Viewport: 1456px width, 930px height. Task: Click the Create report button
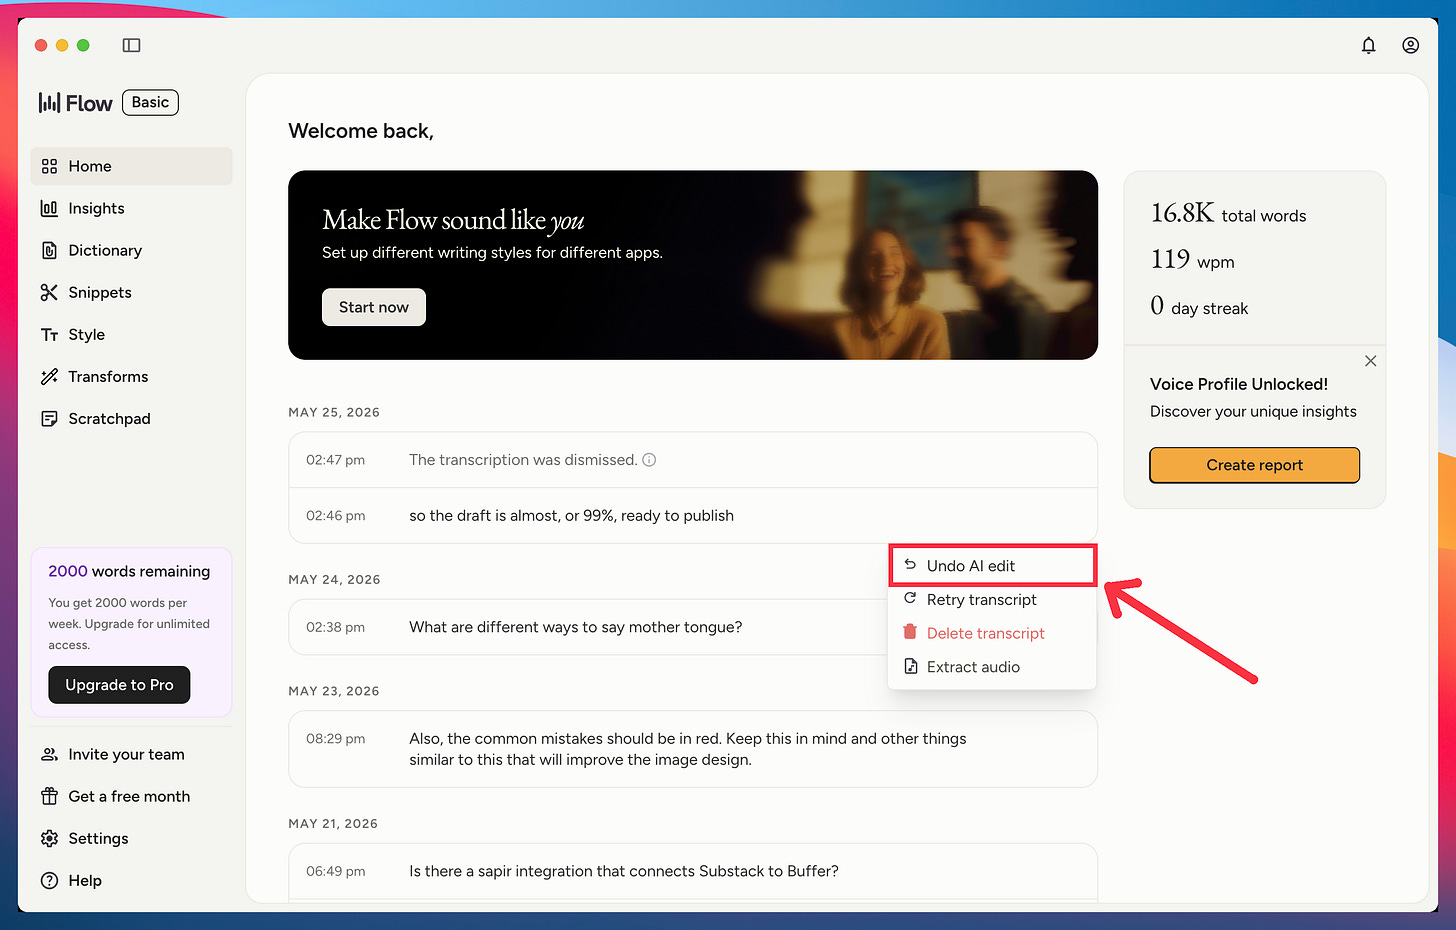click(1254, 465)
